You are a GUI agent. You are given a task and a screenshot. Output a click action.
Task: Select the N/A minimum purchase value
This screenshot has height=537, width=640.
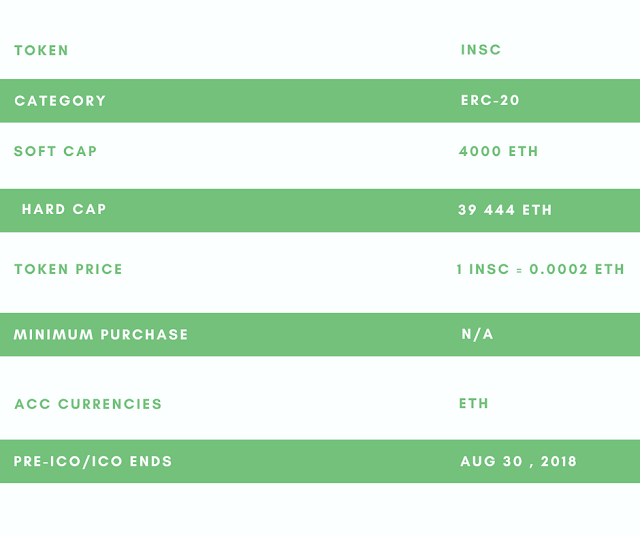pyautogui.click(x=477, y=334)
